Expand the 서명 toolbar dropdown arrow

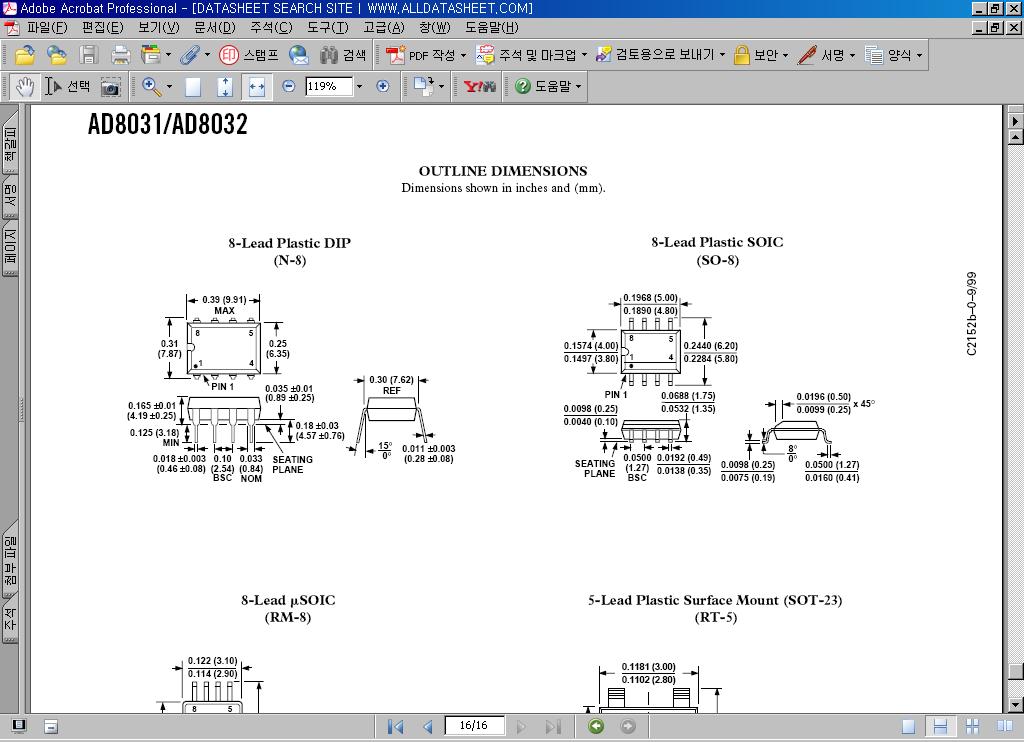[852, 56]
